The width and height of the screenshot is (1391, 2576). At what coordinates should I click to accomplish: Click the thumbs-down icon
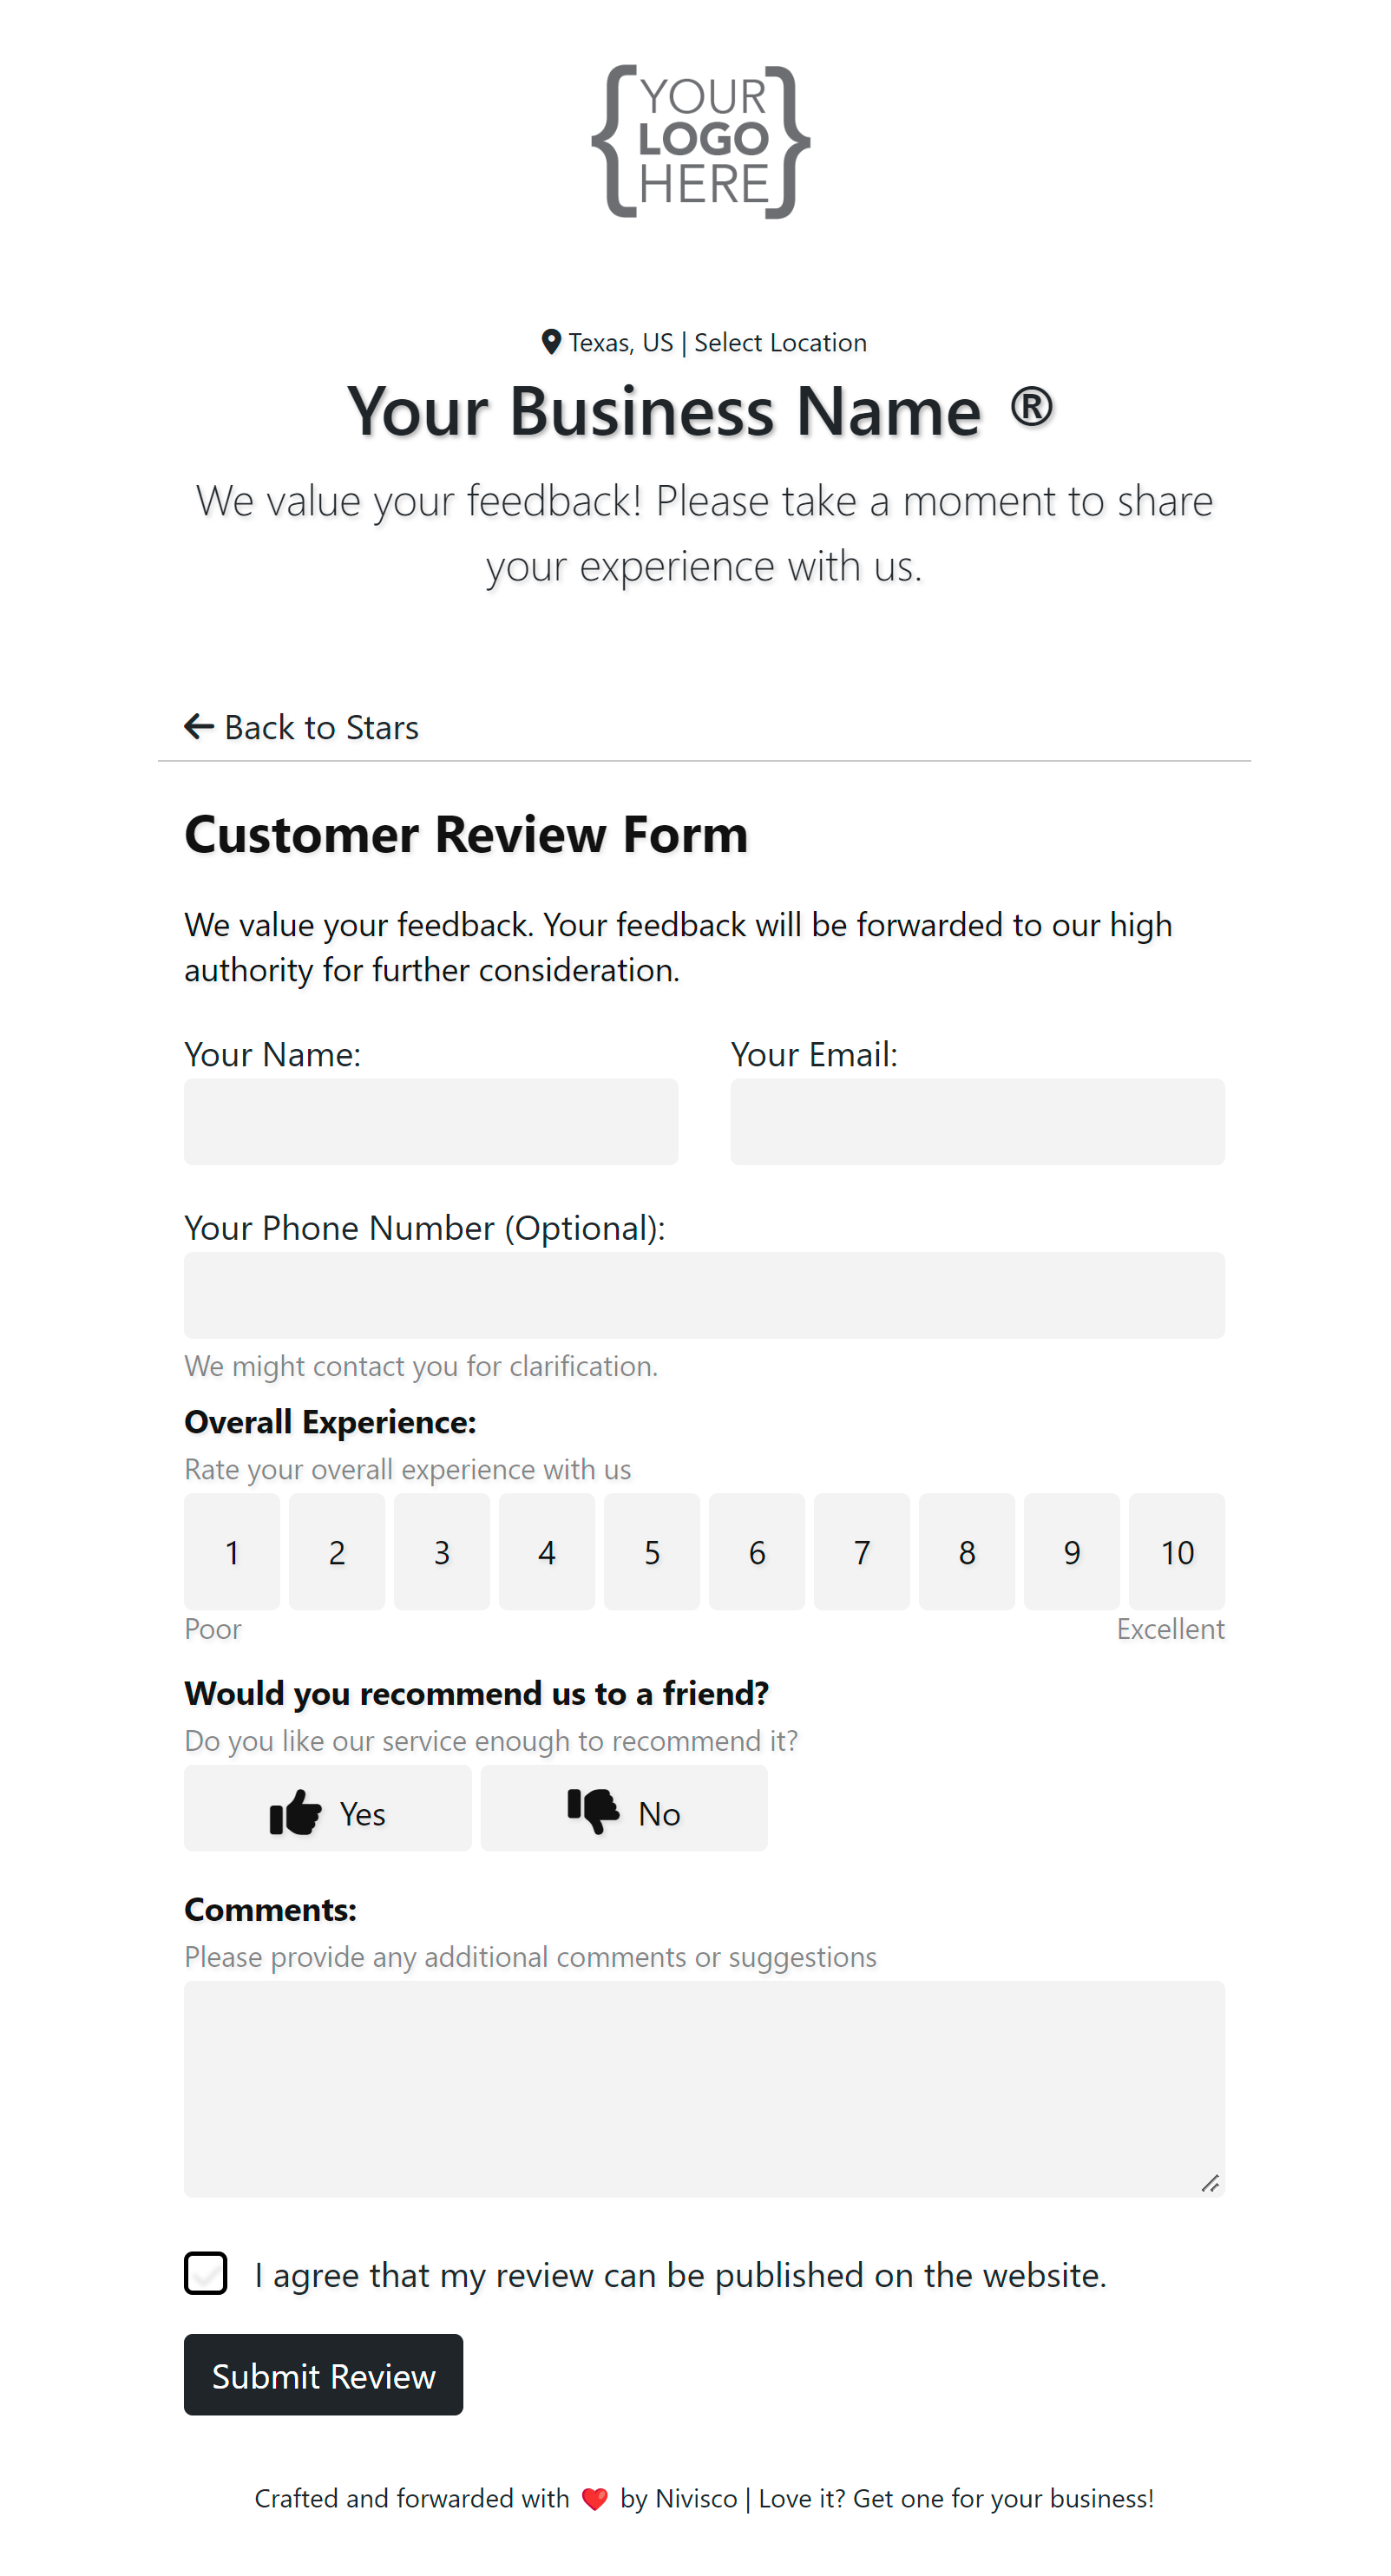(x=593, y=1810)
